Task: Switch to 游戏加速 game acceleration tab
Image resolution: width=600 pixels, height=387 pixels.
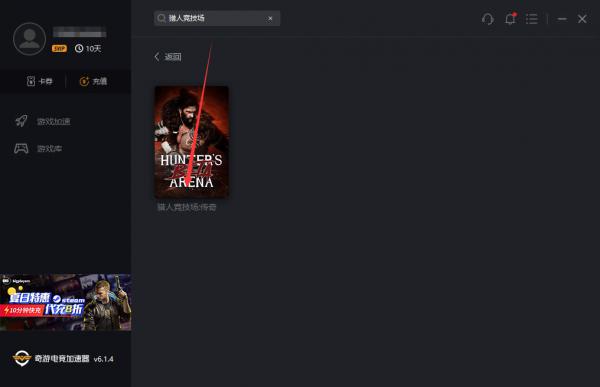Action: [54, 122]
